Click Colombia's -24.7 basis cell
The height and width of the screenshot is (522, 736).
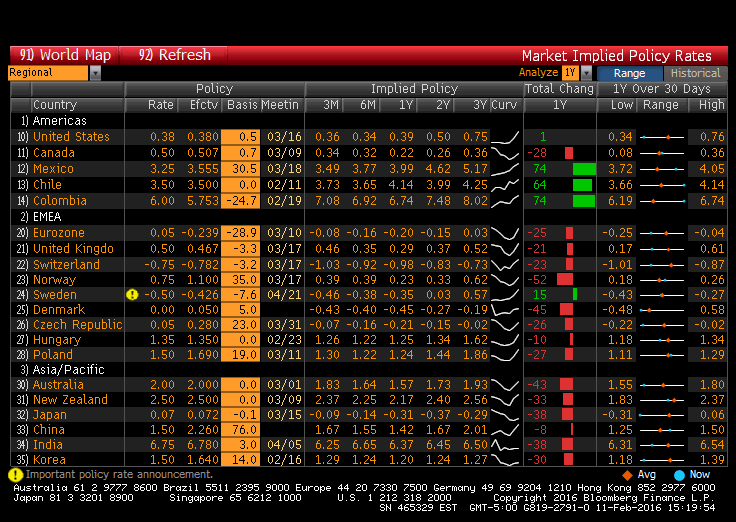click(240, 201)
